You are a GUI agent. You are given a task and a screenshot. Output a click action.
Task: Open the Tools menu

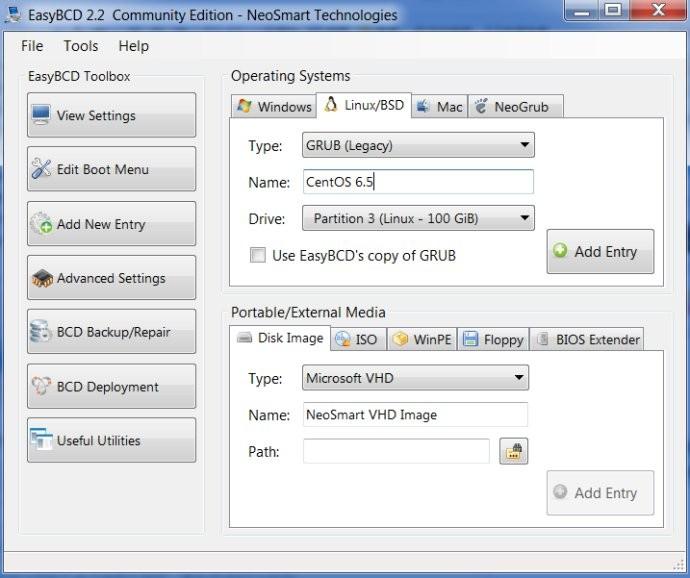81,46
